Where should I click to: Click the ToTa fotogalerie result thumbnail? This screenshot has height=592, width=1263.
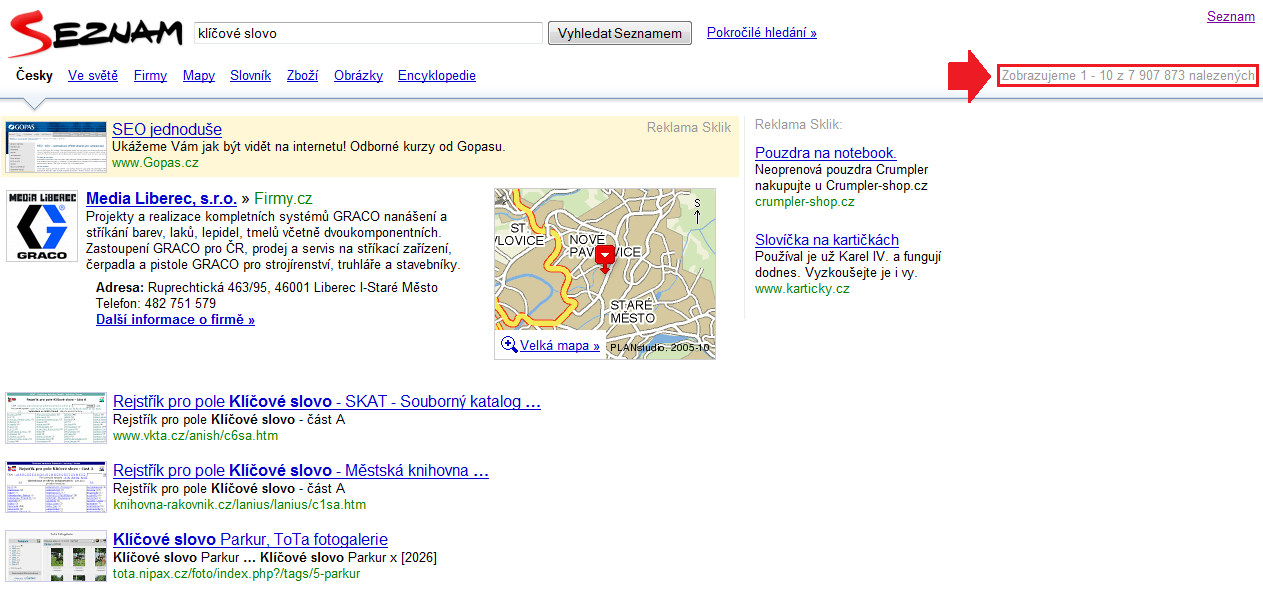[x=56, y=556]
